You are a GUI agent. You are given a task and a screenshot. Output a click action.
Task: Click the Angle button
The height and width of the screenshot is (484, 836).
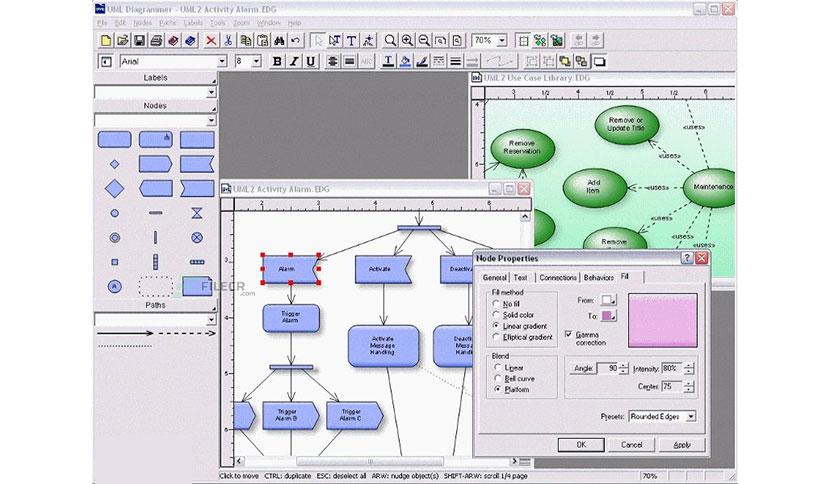583,368
